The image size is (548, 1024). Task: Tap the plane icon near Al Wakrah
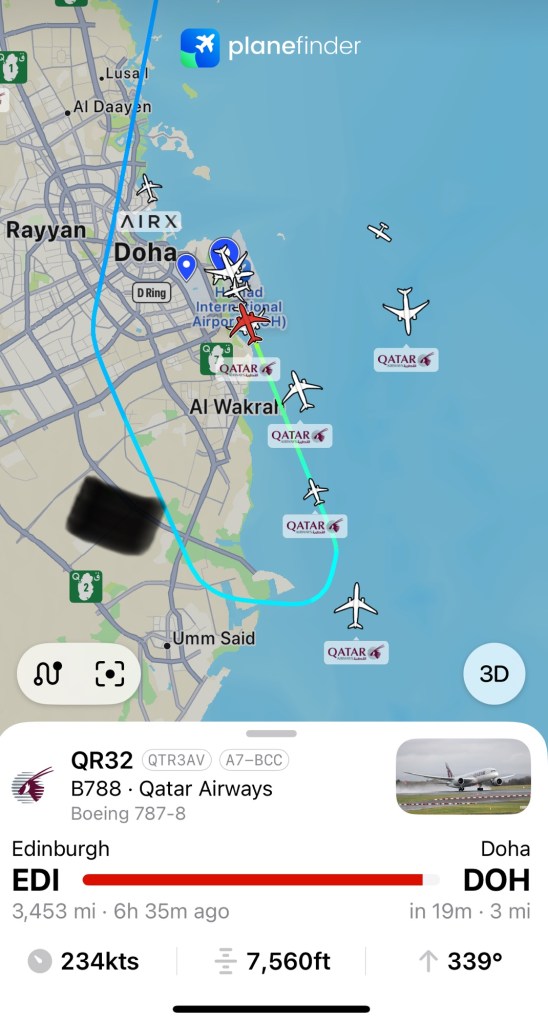coord(302,391)
